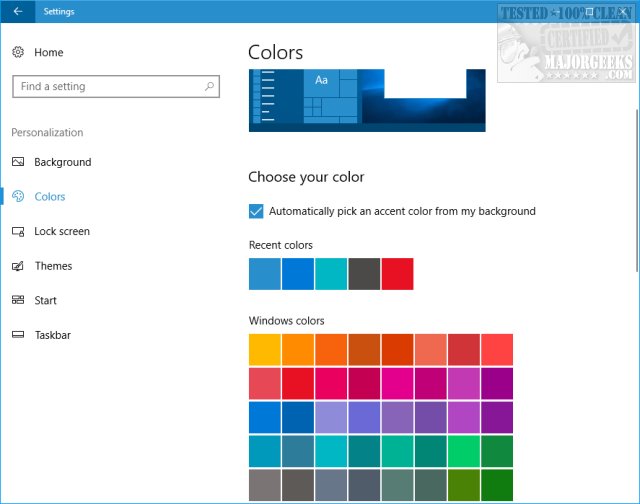Select the red recent color swatch

[397, 274]
